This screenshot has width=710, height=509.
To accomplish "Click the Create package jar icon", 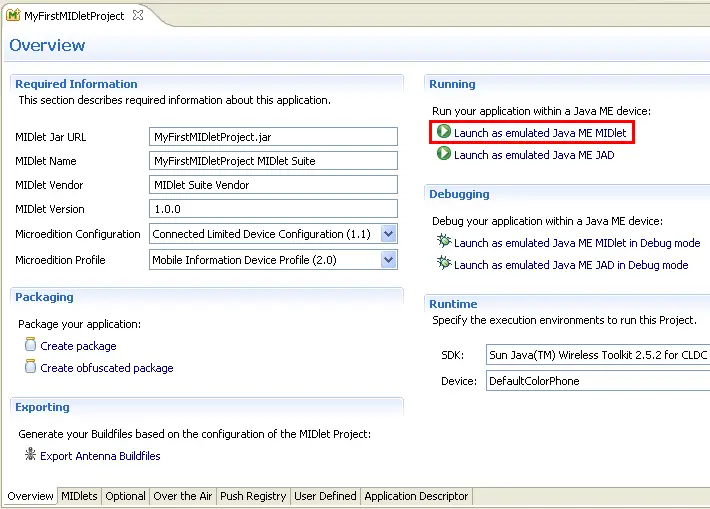I will [30, 345].
